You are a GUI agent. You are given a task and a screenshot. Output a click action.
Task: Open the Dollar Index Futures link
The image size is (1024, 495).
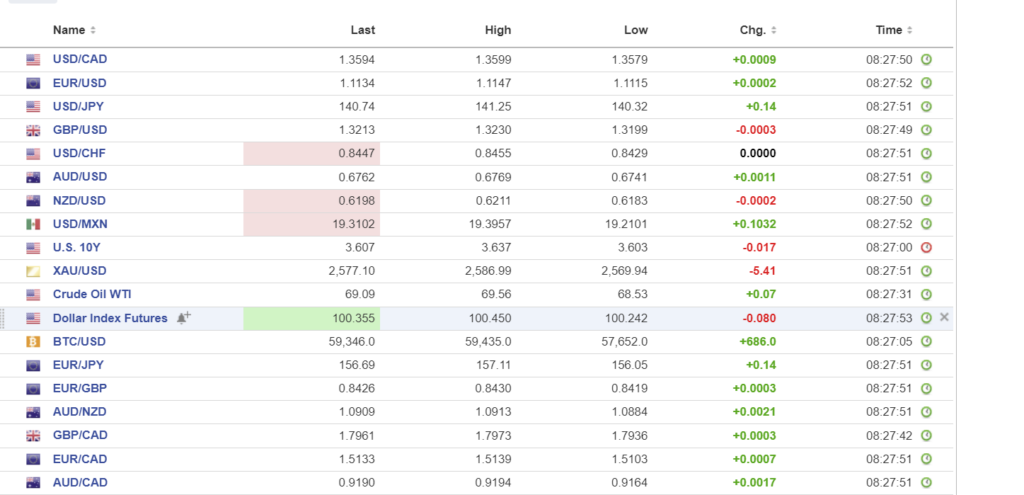click(x=111, y=318)
